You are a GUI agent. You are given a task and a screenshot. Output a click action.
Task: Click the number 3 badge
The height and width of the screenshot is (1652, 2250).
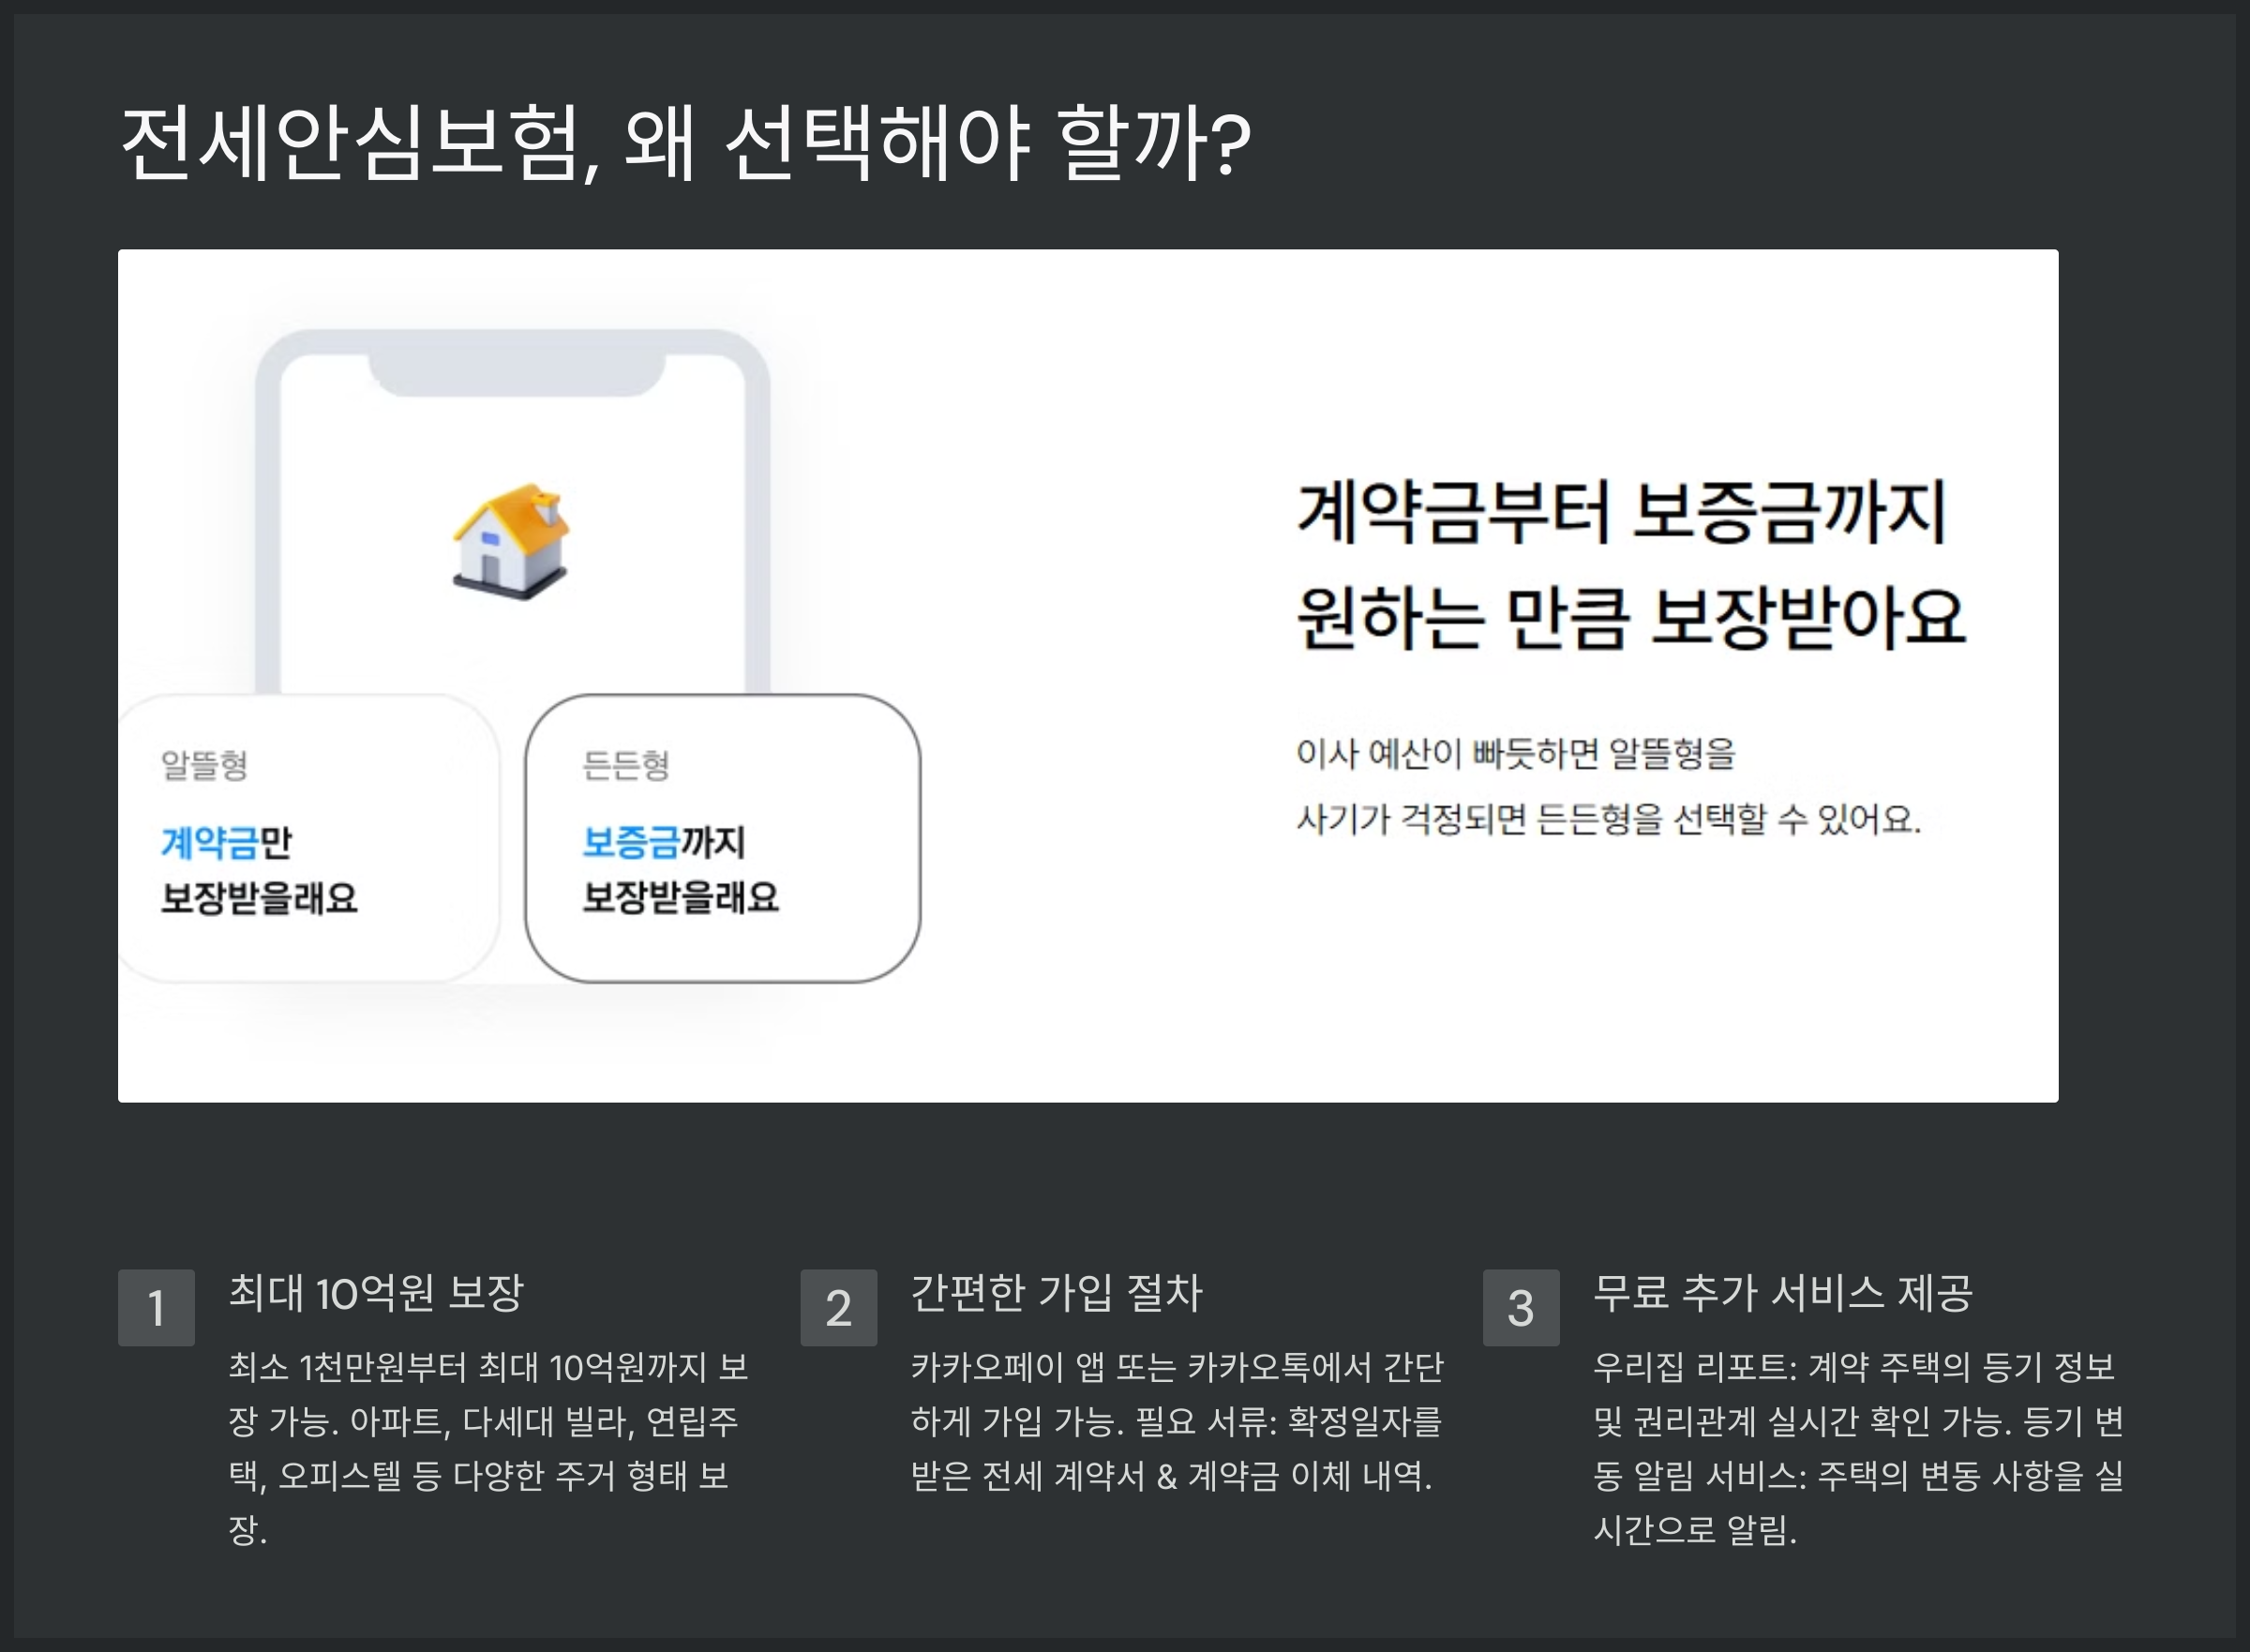pyautogui.click(x=1520, y=1308)
